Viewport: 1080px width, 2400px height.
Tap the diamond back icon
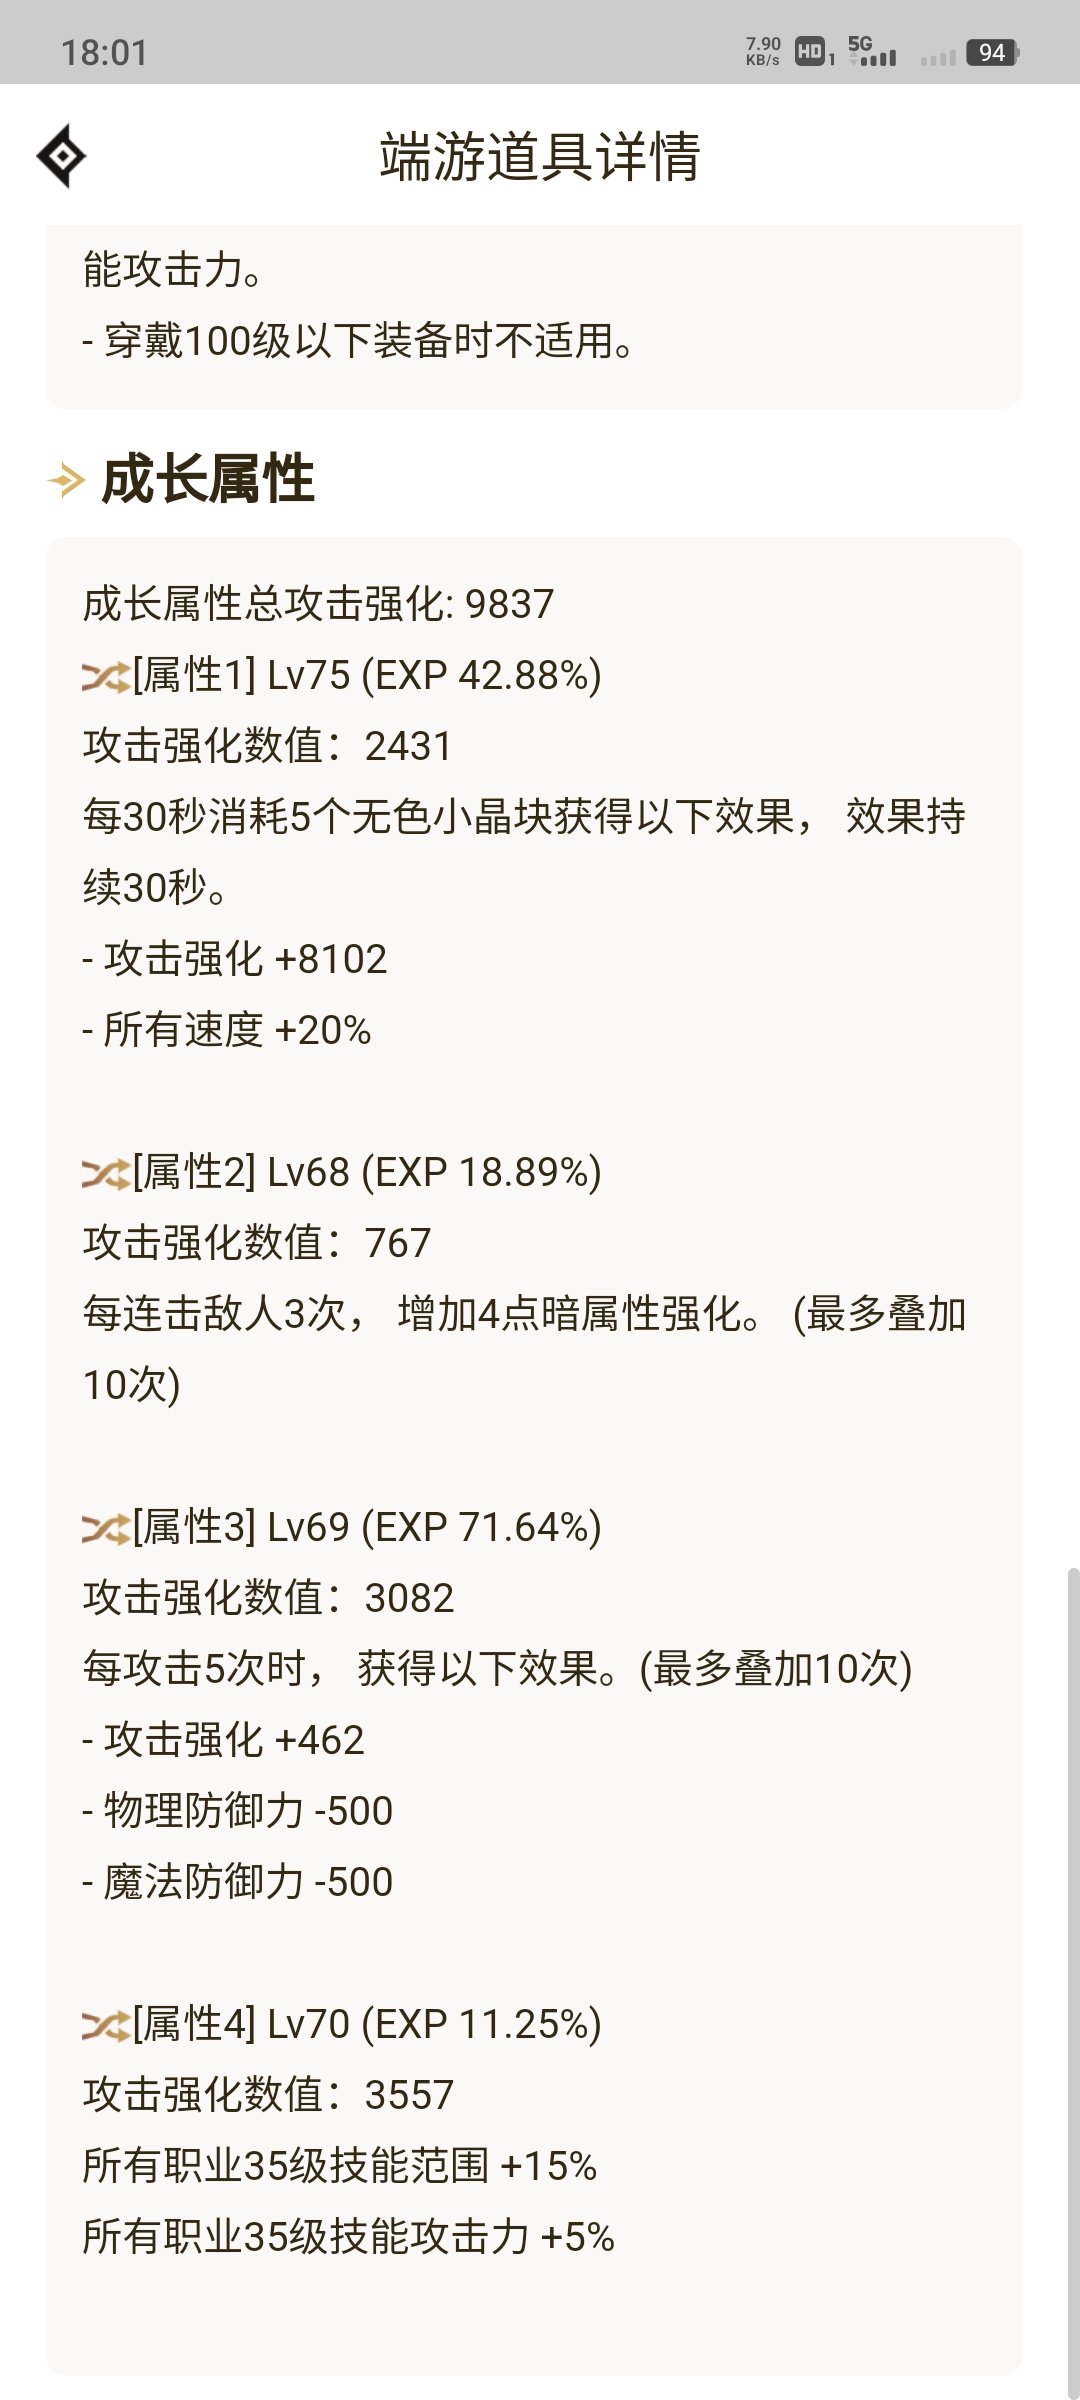point(61,156)
